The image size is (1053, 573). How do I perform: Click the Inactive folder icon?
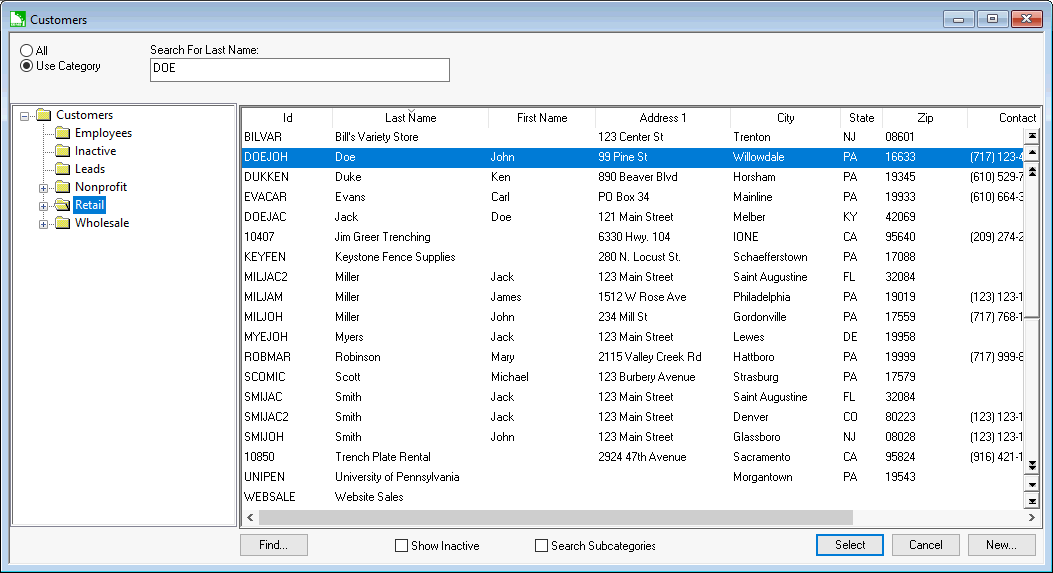[62, 151]
